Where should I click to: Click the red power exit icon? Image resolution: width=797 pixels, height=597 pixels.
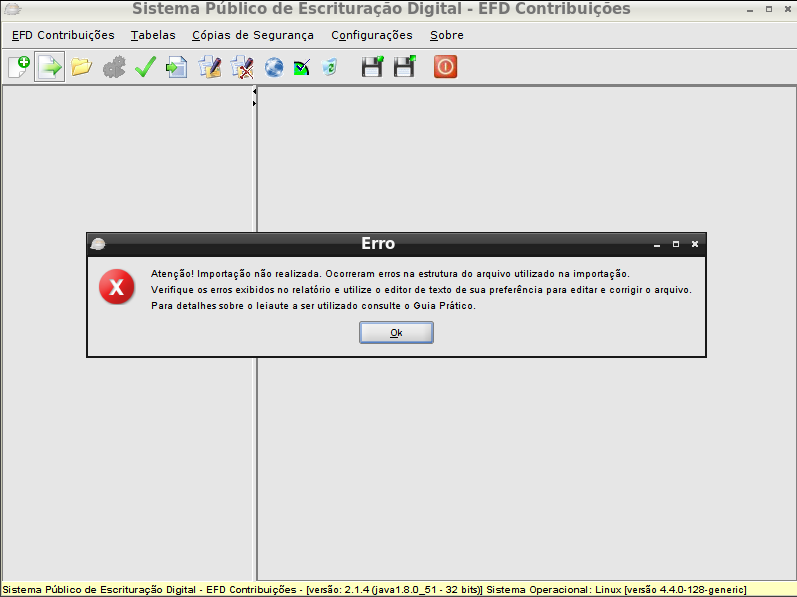click(x=445, y=67)
